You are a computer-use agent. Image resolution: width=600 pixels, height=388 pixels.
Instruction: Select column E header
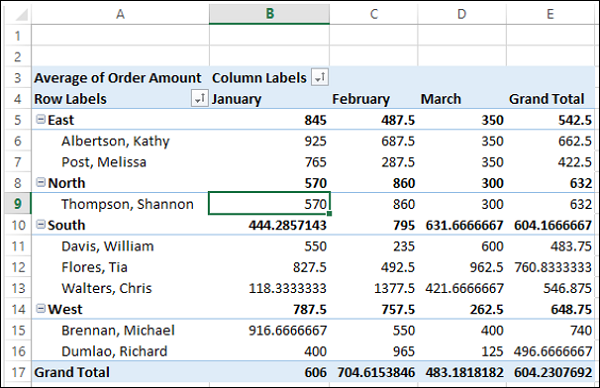pos(550,14)
